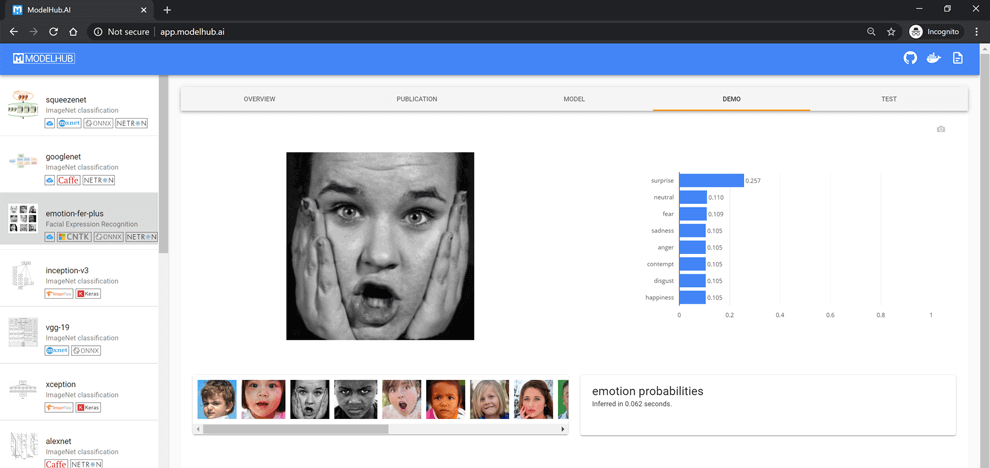
Task: Select the squeezenet model in sidebar
Action: (x=79, y=107)
